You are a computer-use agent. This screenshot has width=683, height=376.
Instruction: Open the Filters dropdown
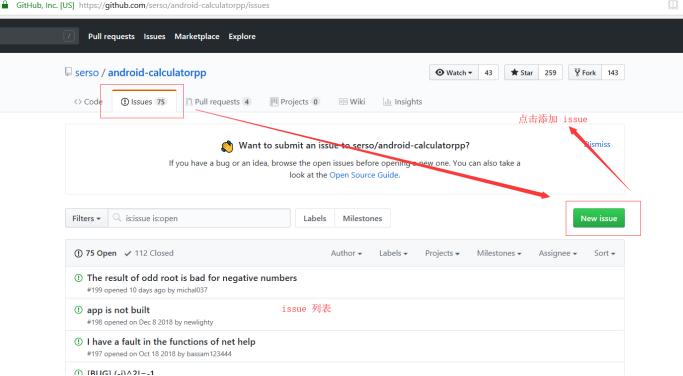pos(86,218)
